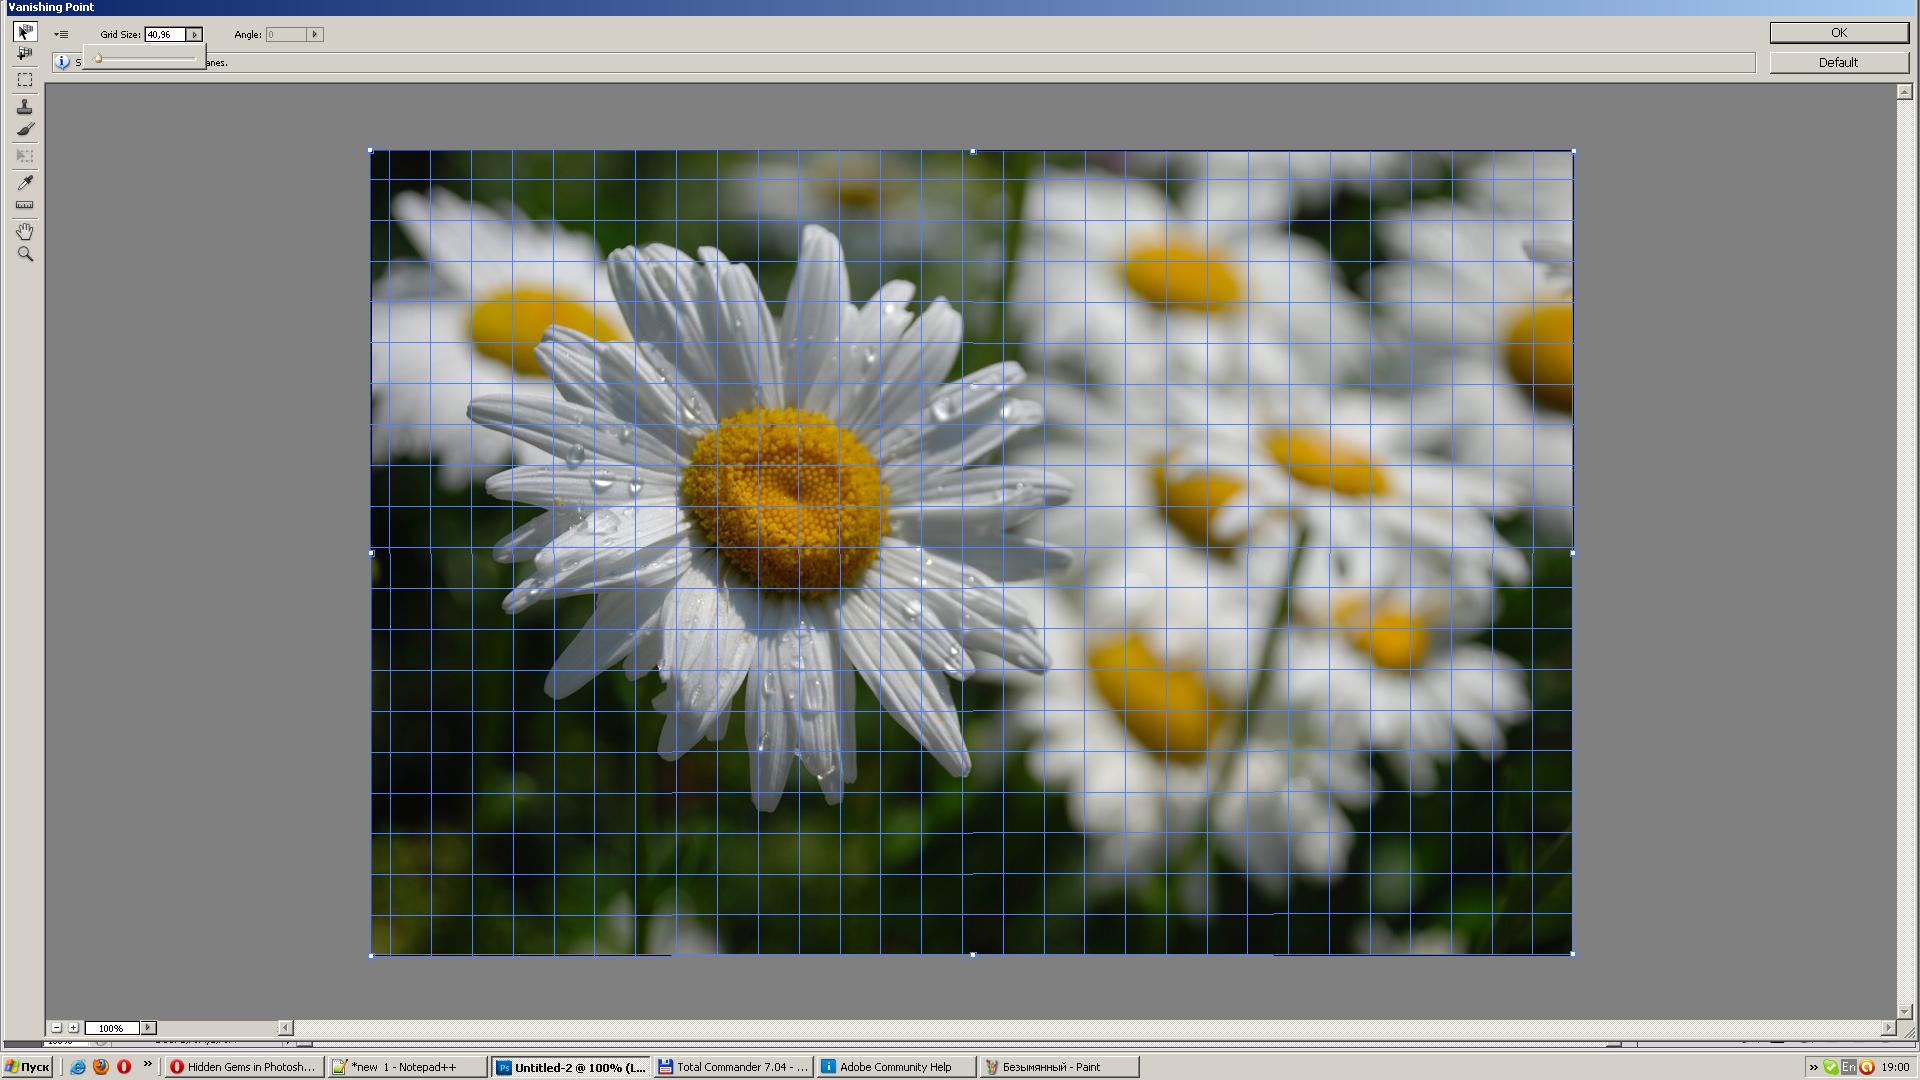Select the Brush tool
1920x1080 pixels.
pyautogui.click(x=25, y=129)
